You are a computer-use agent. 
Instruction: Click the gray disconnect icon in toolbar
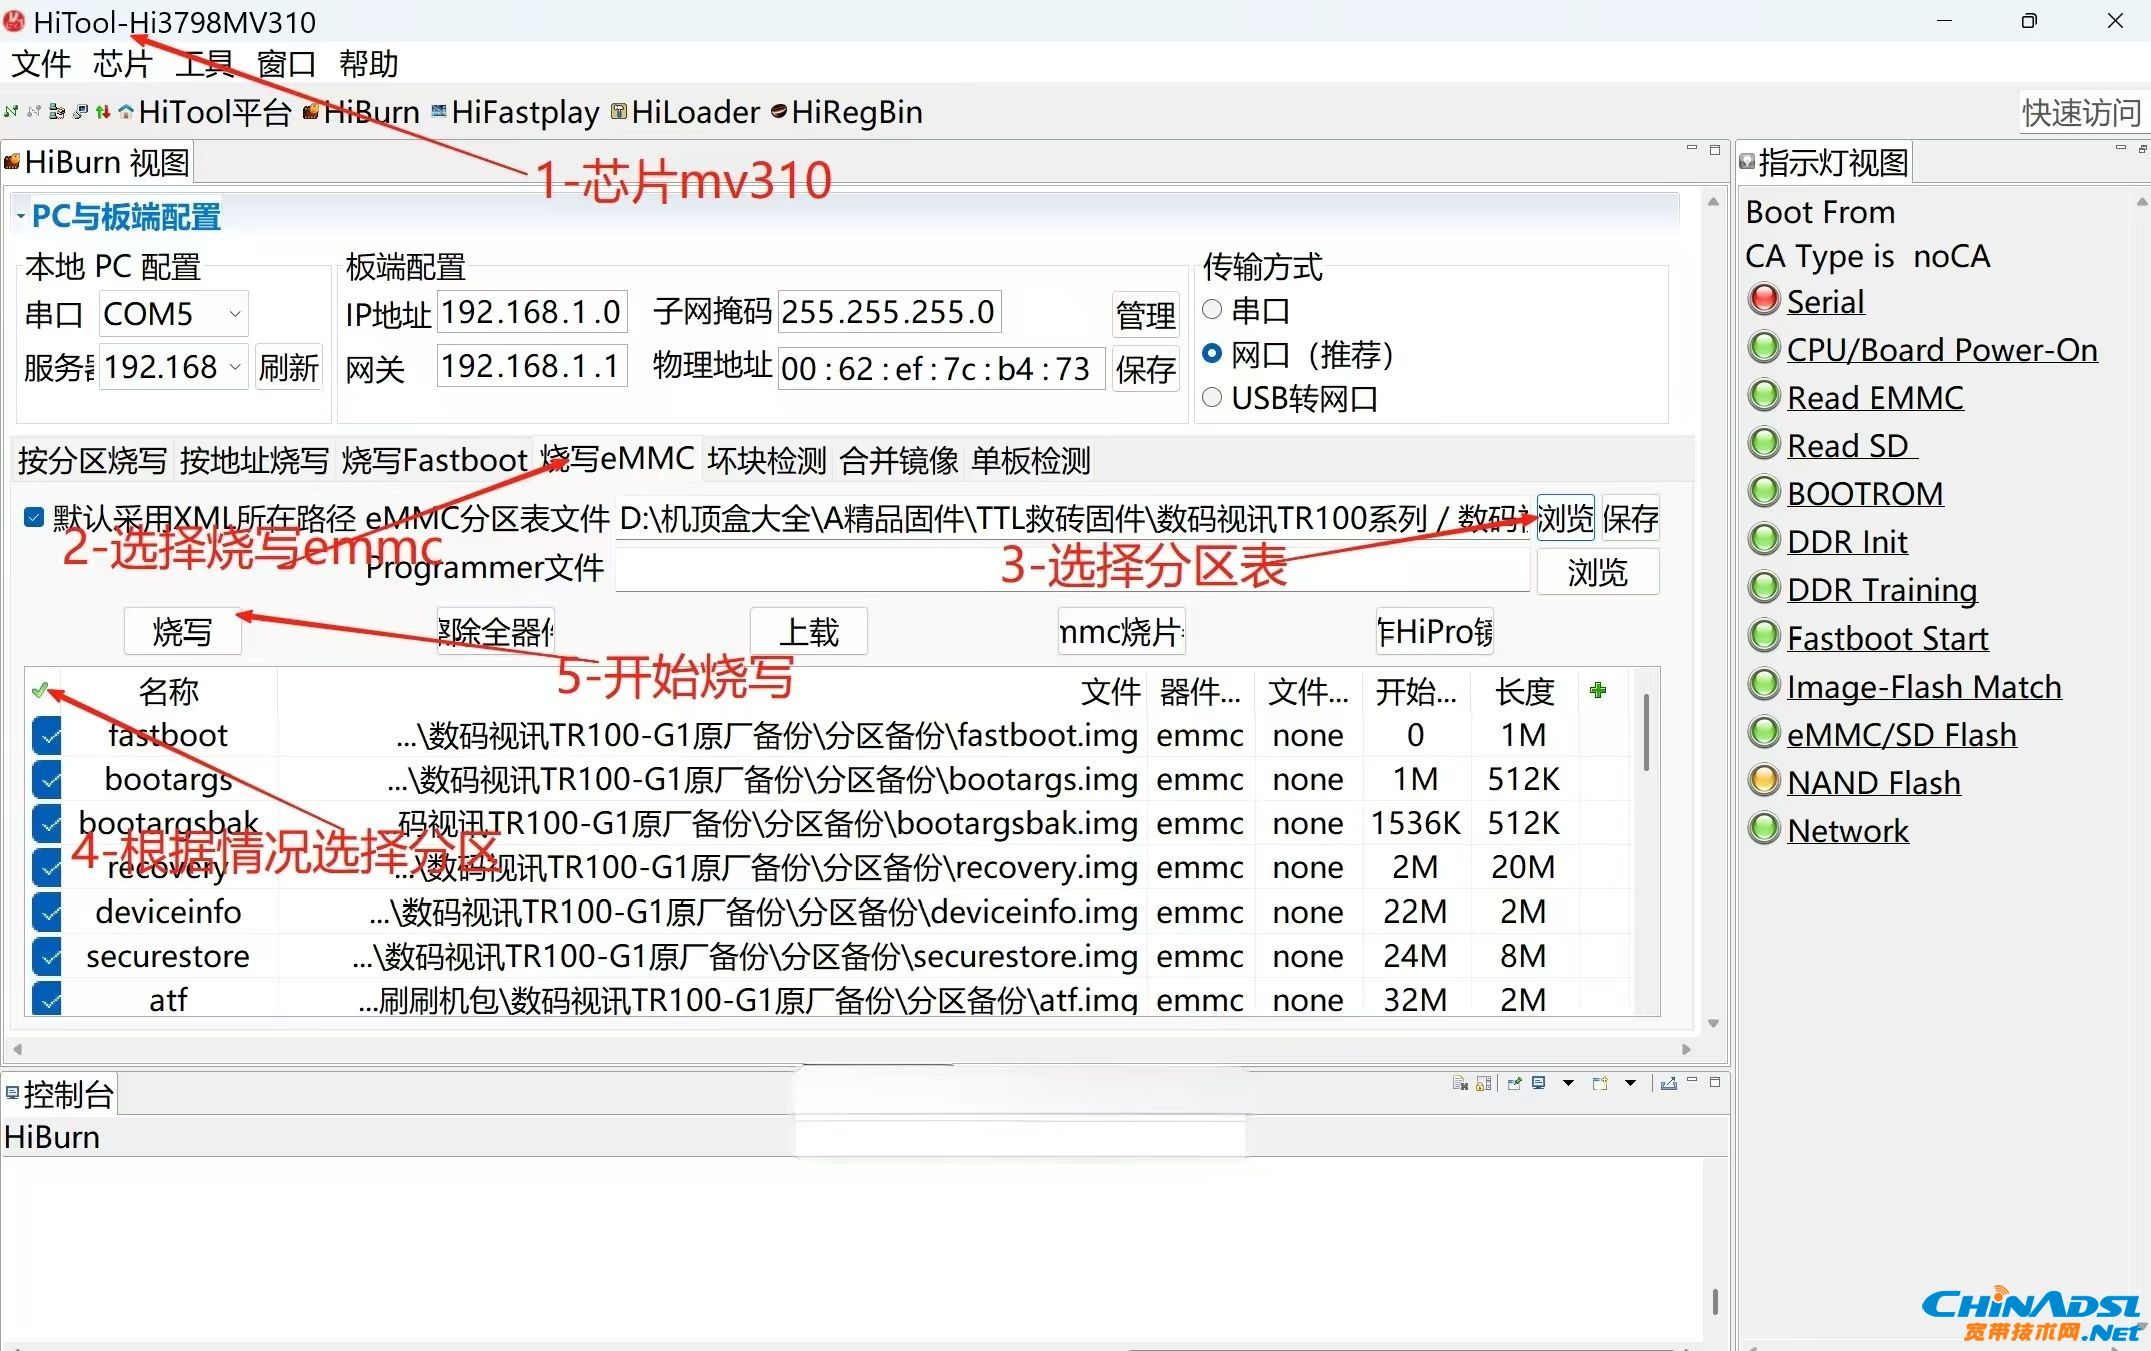click(x=34, y=112)
